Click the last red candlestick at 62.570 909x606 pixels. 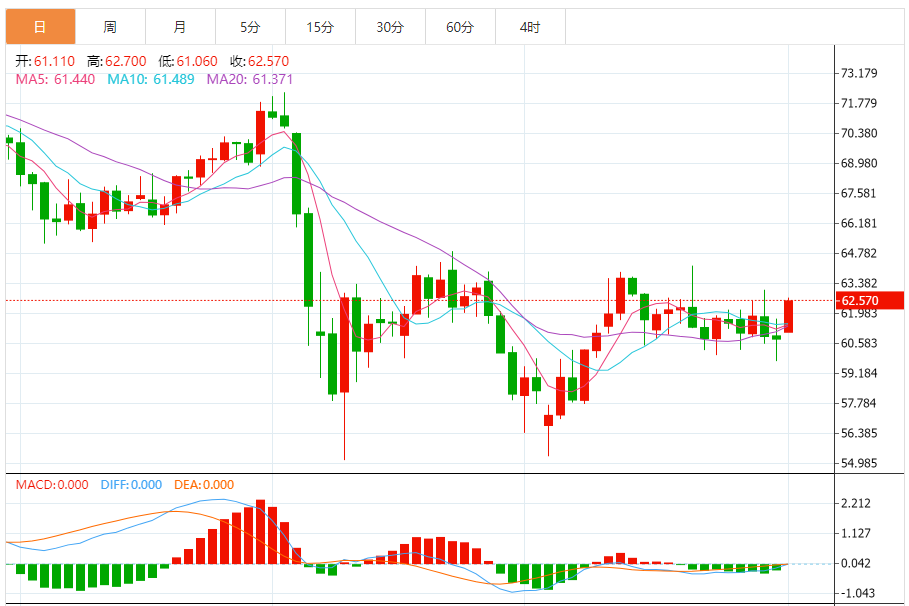[x=788, y=316]
